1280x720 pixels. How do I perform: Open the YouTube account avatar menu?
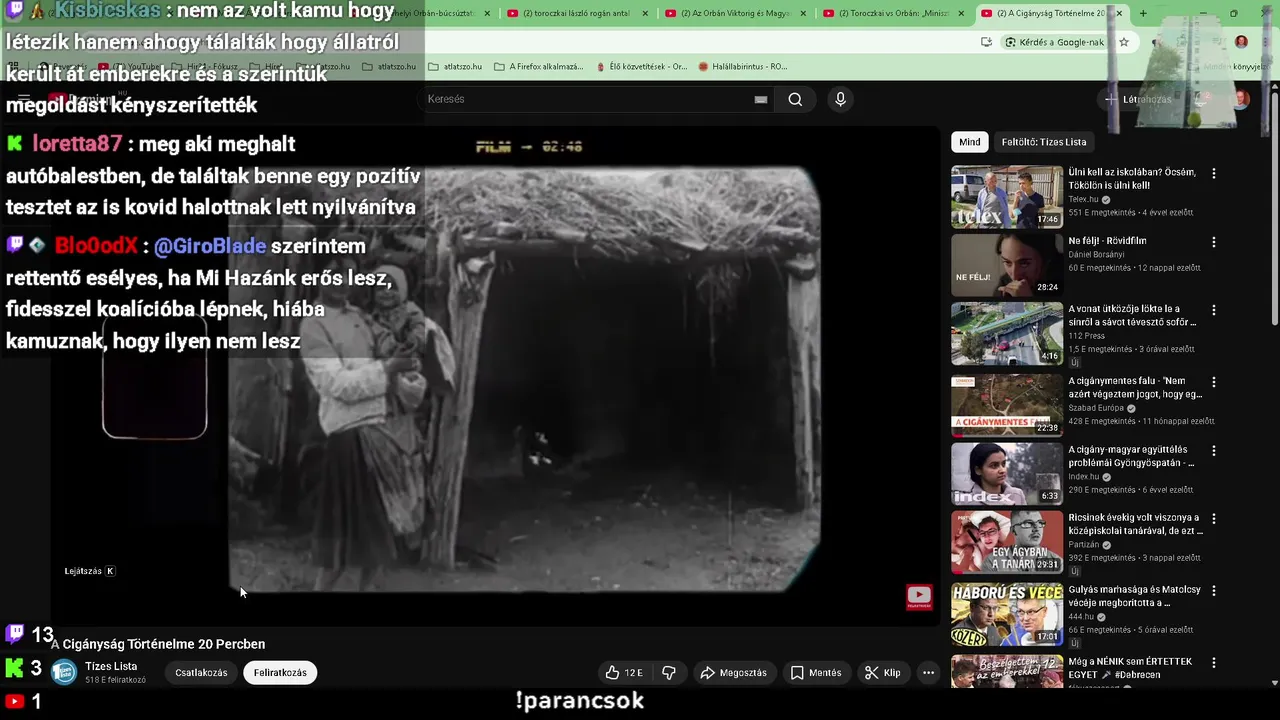click(1240, 99)
